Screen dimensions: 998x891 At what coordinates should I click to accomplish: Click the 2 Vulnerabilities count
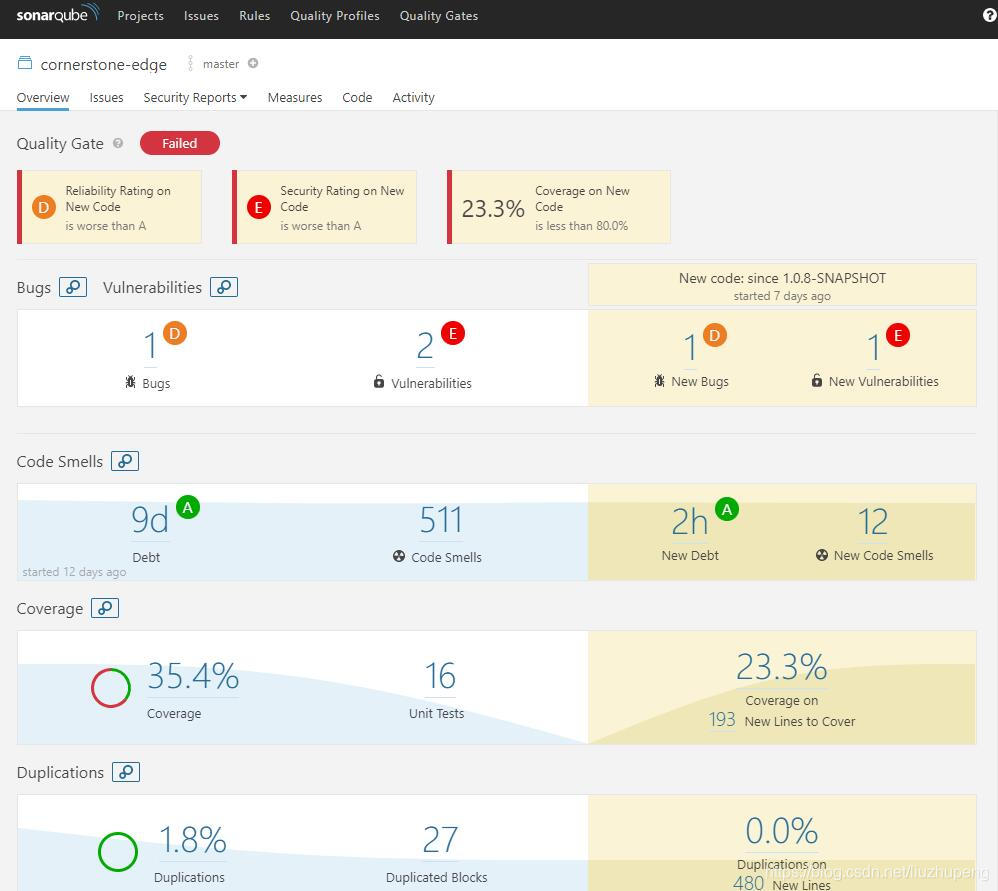(425, 346)
